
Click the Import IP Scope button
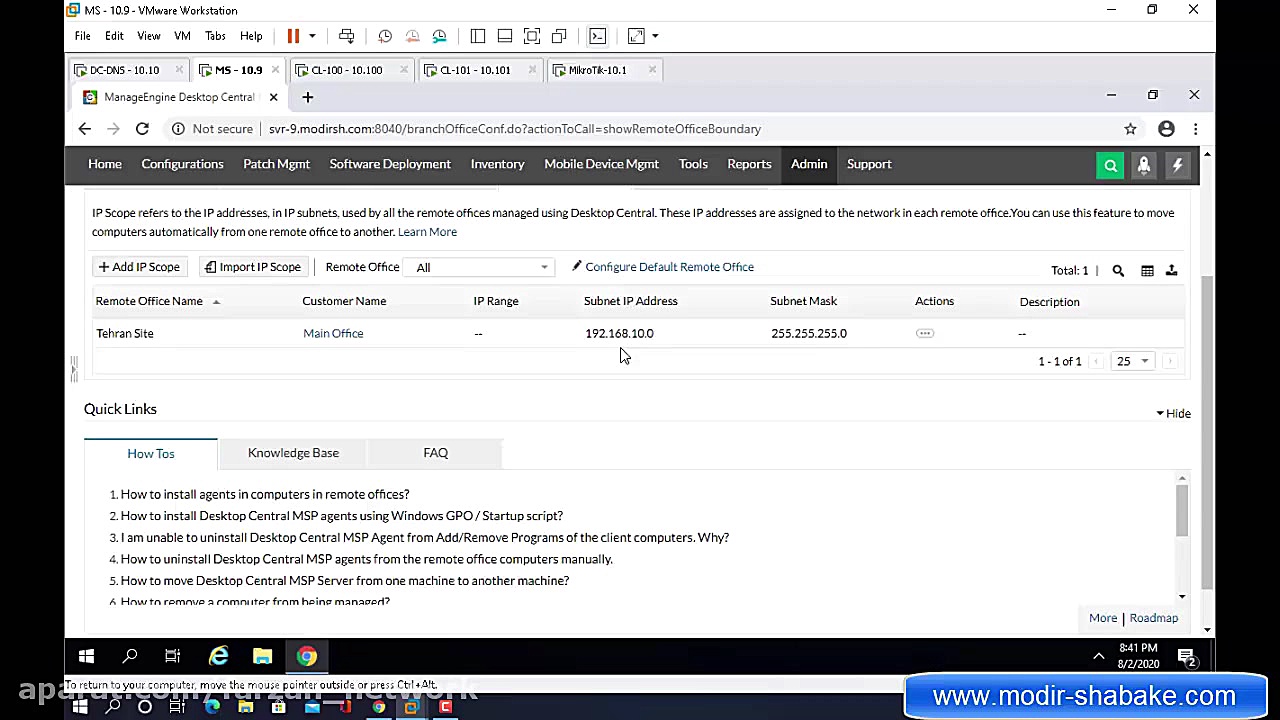252,267
